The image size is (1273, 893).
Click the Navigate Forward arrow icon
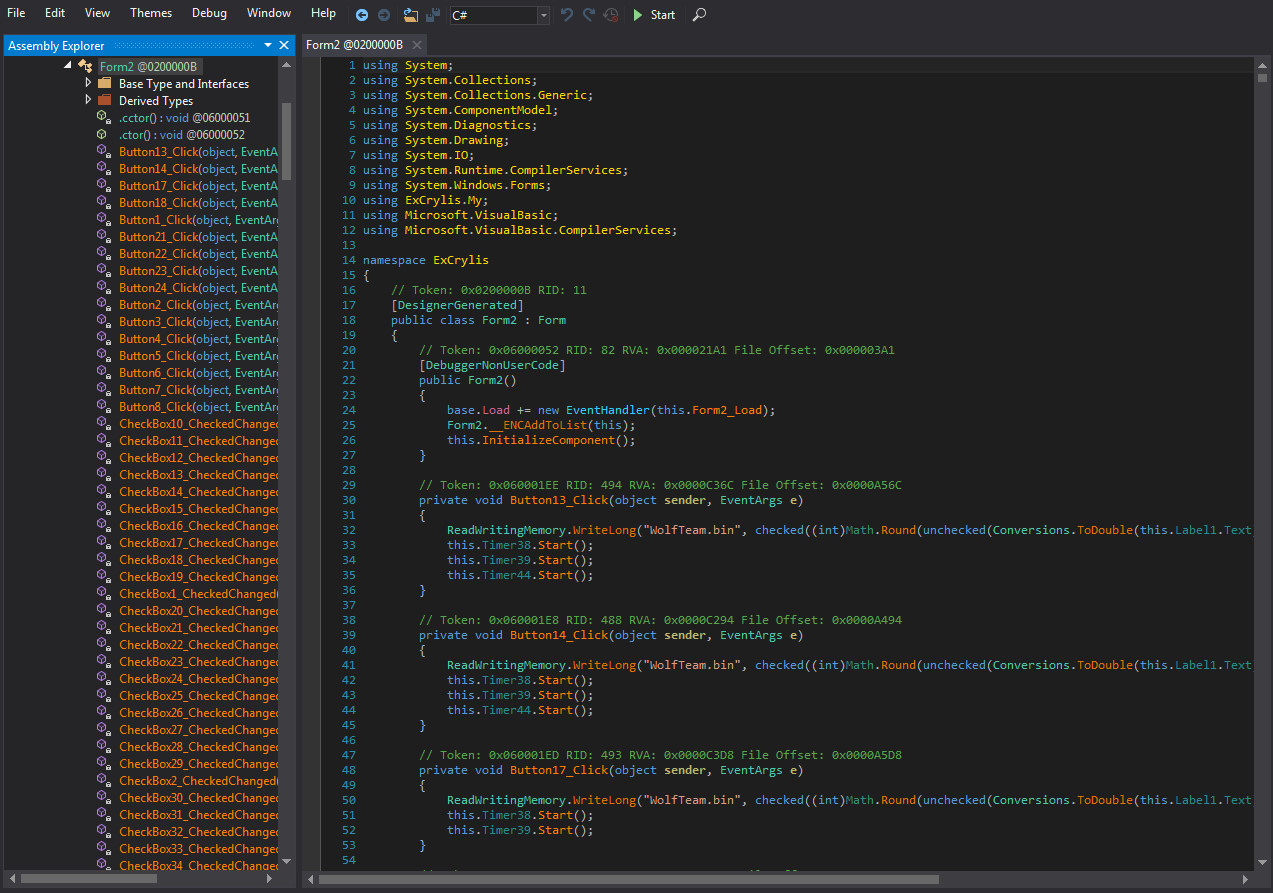coord(384,15)
